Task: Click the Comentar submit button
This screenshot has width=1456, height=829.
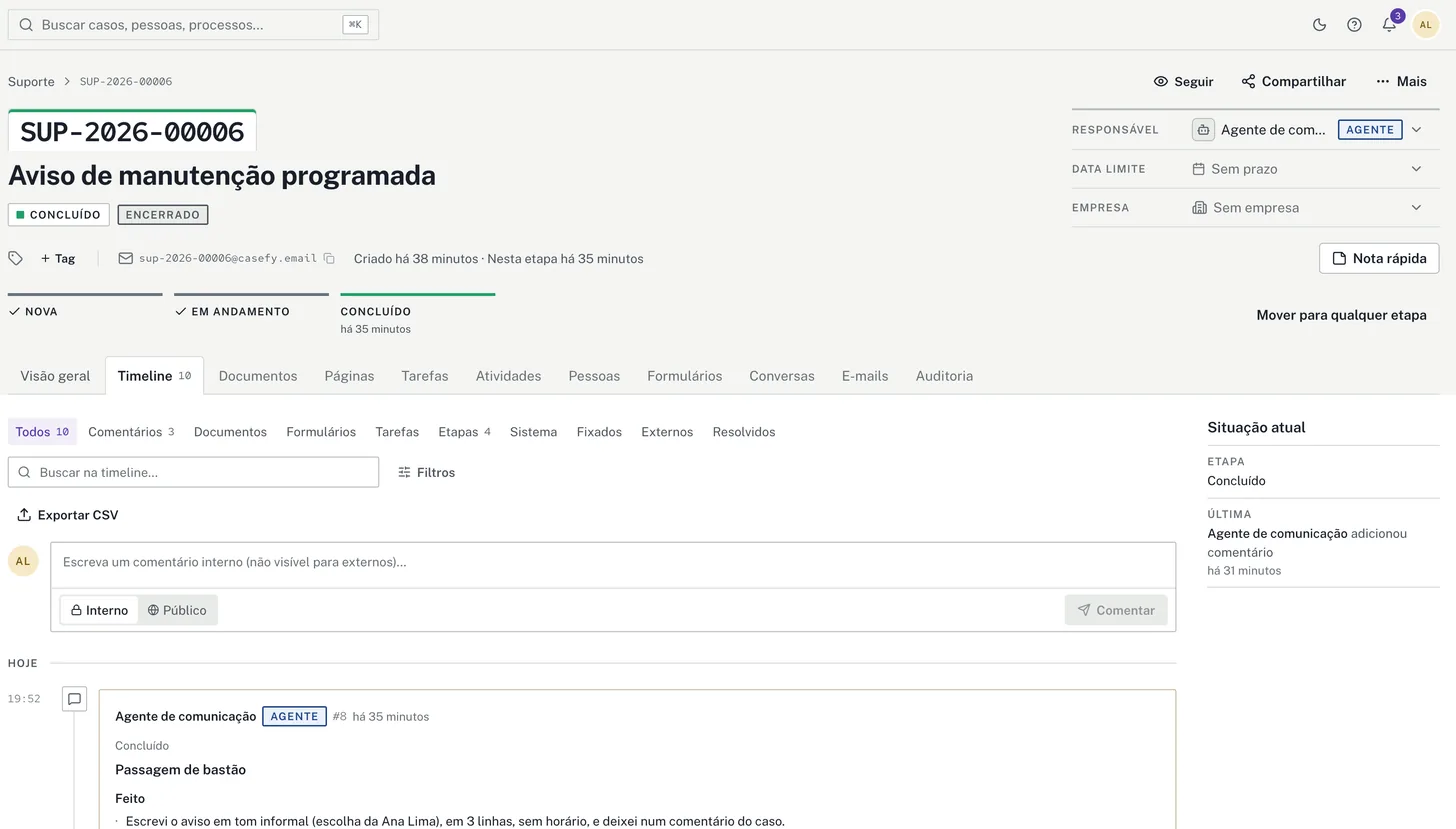Action: pyautogui.click(x=1116, y=610)
